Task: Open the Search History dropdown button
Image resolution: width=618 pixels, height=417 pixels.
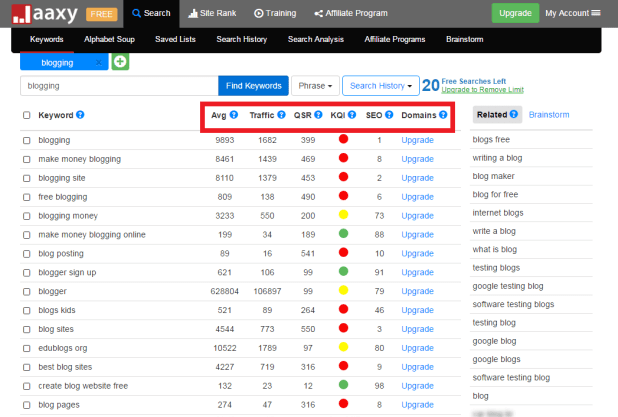Action: coord(381,86)
